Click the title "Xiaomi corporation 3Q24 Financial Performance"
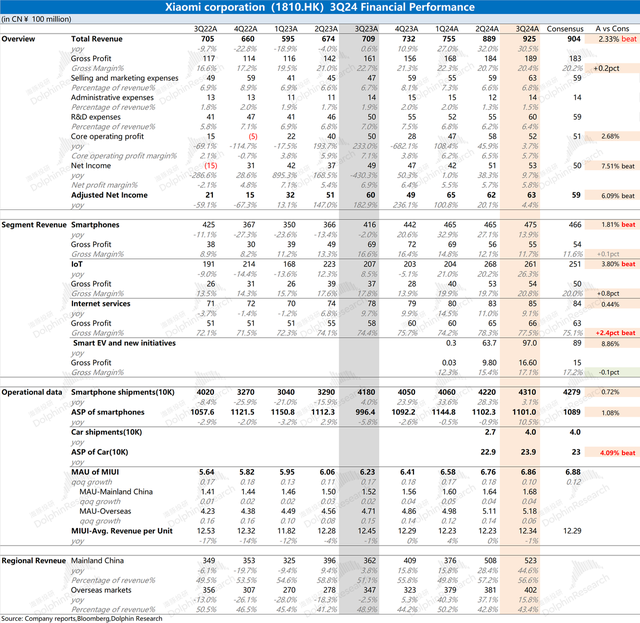Image resolution: width=640 pixels, height=623 pixels. 319,8
